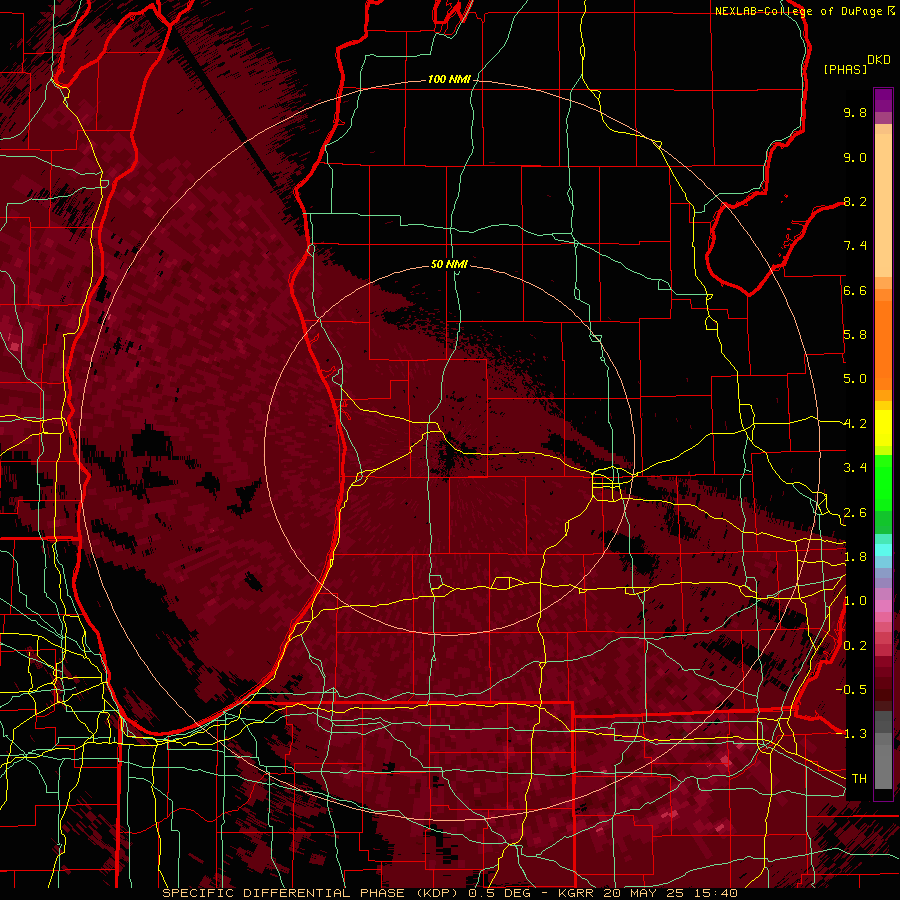Image resolution: width=900 pixels, height=900 pixels.
Task: Click the TH threshold label on scale
Action: click(859, 779)
